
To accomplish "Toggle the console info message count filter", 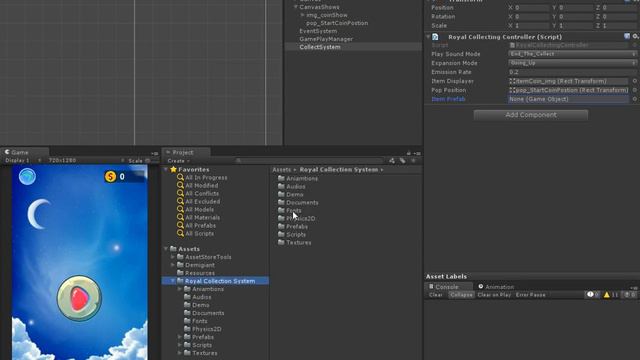I will 593,295.
